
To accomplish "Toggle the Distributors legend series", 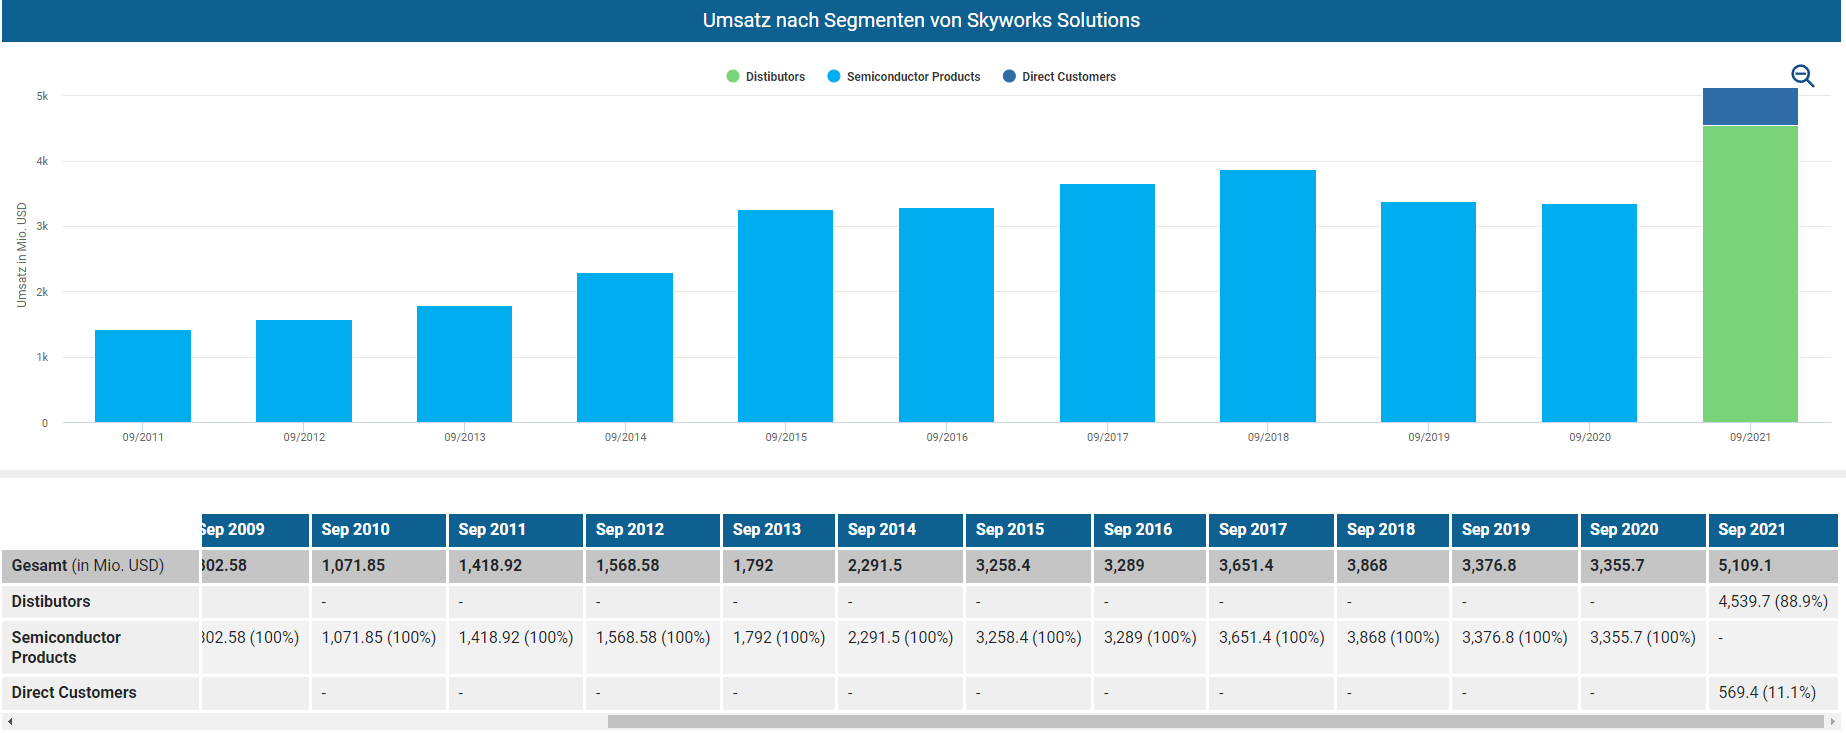I will (x=774, y=77).
